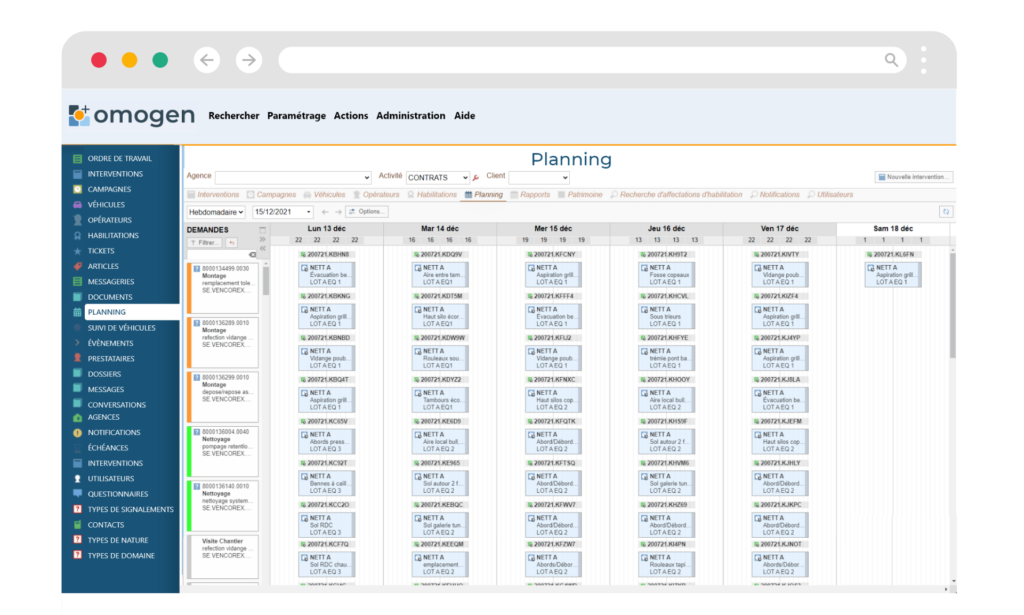Click the Demandes list scrollbar

pyautogui.click(x=266, y=281)
